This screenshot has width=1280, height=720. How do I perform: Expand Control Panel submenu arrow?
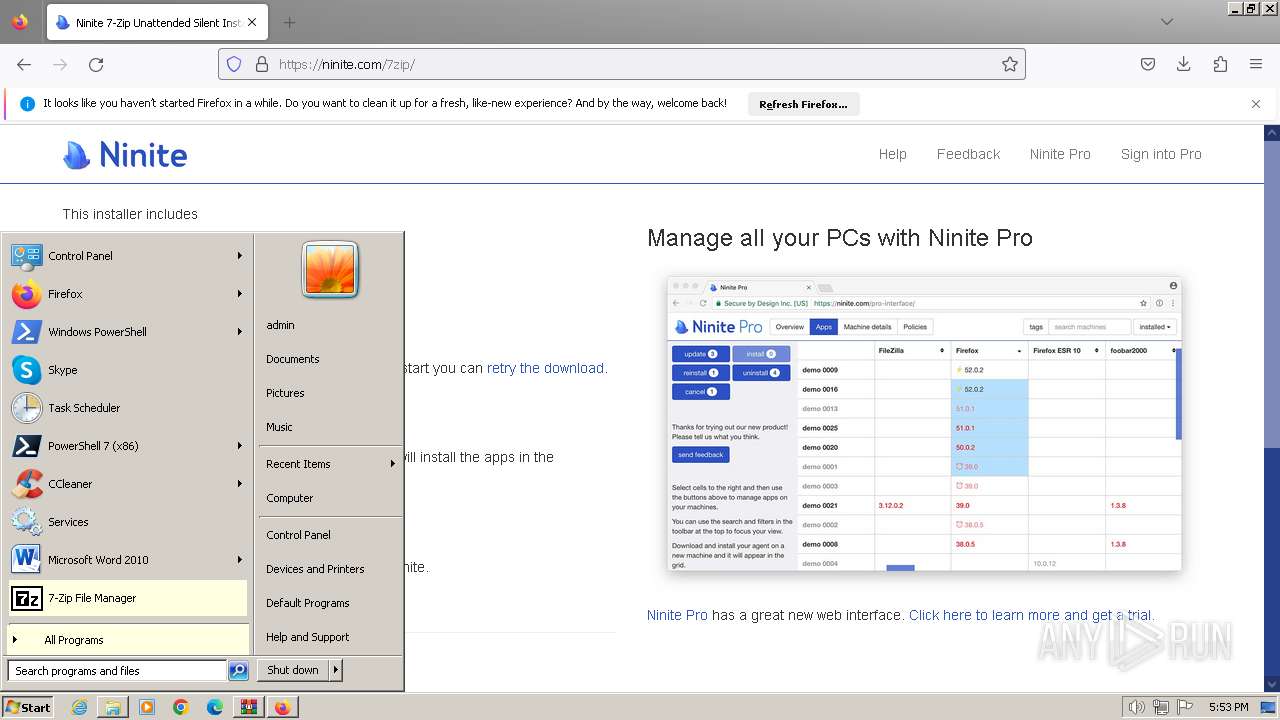(x=240, y=256)
